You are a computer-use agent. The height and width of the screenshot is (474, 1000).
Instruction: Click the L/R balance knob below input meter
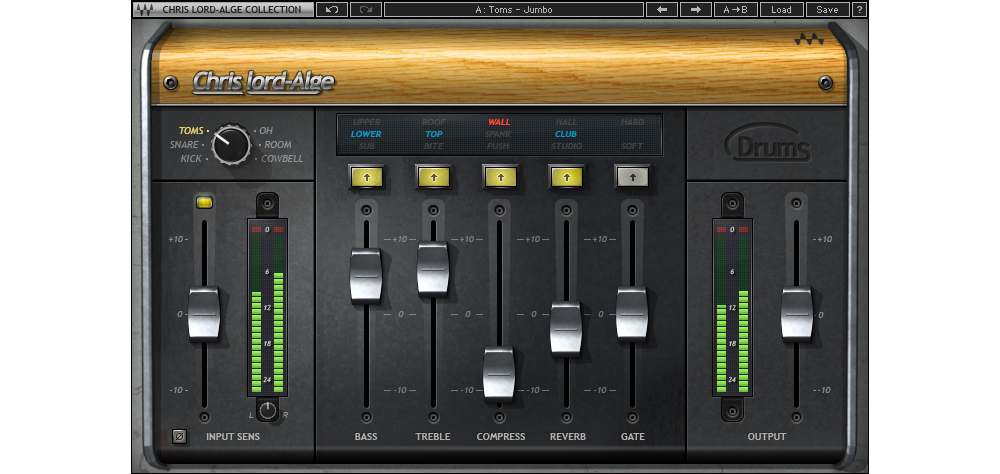(268, 411)
